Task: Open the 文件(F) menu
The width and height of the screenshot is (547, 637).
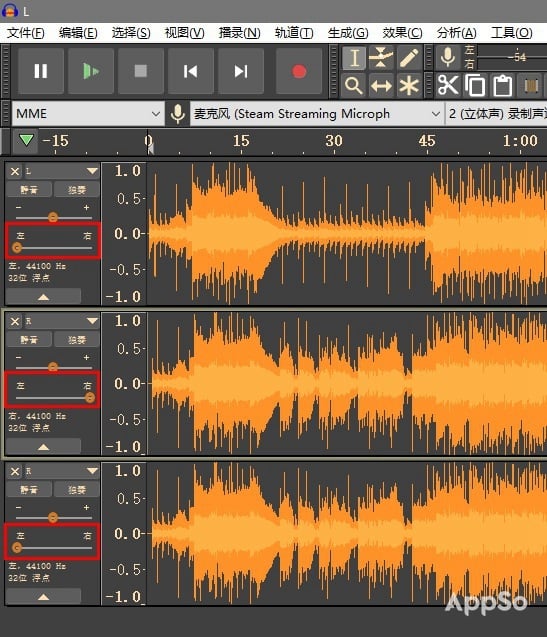Action: point(26,33)
